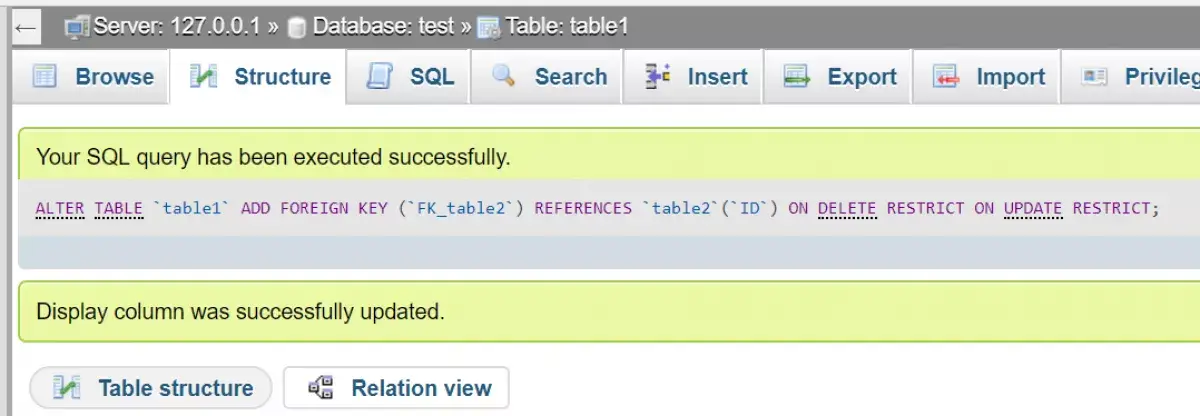This screenshot has width=1200, height=416.
Task: Click the server icon in breadcrumb
Action: click(x=77, y=27)
